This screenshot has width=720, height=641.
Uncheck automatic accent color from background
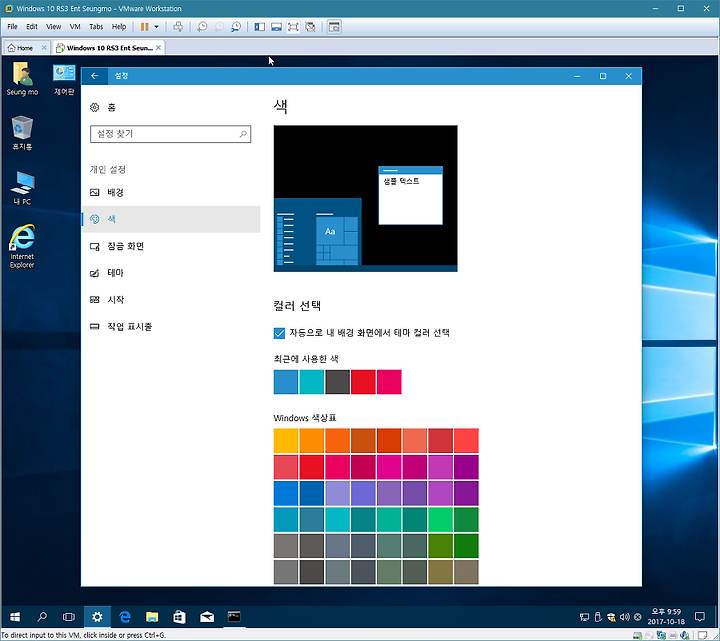pos(279,333)
